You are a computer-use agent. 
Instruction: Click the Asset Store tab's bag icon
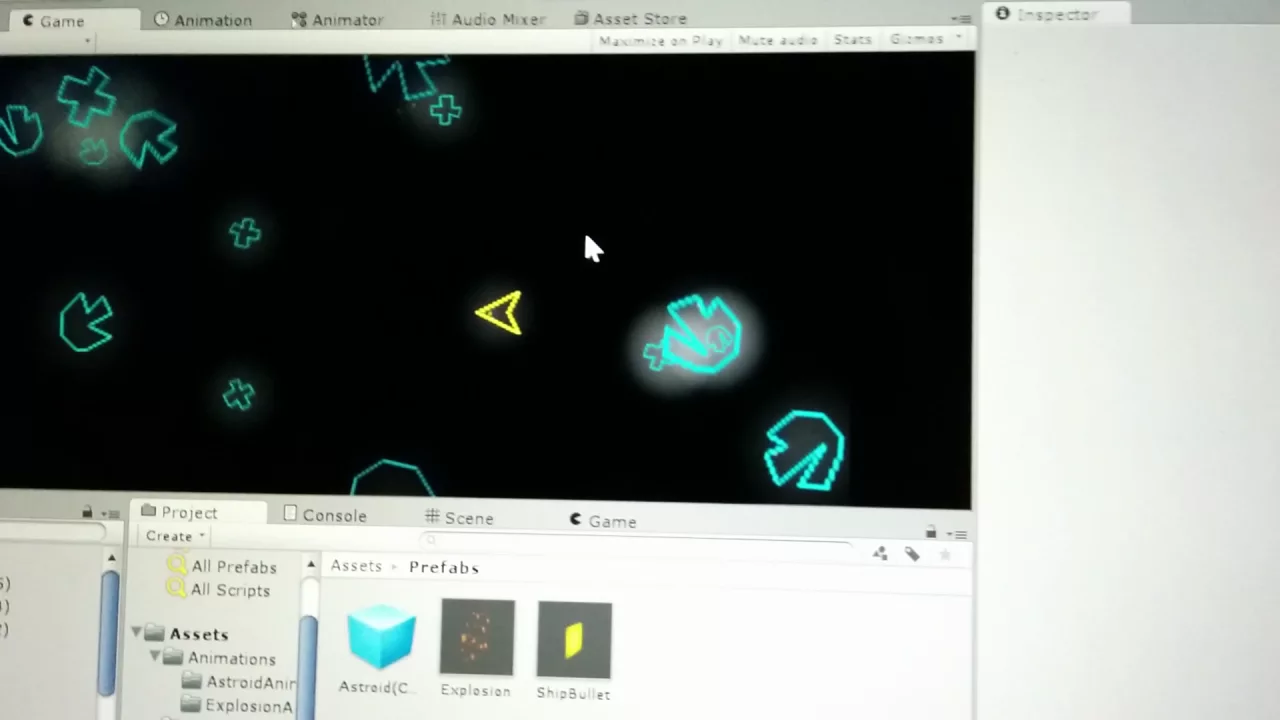(582, 18)
